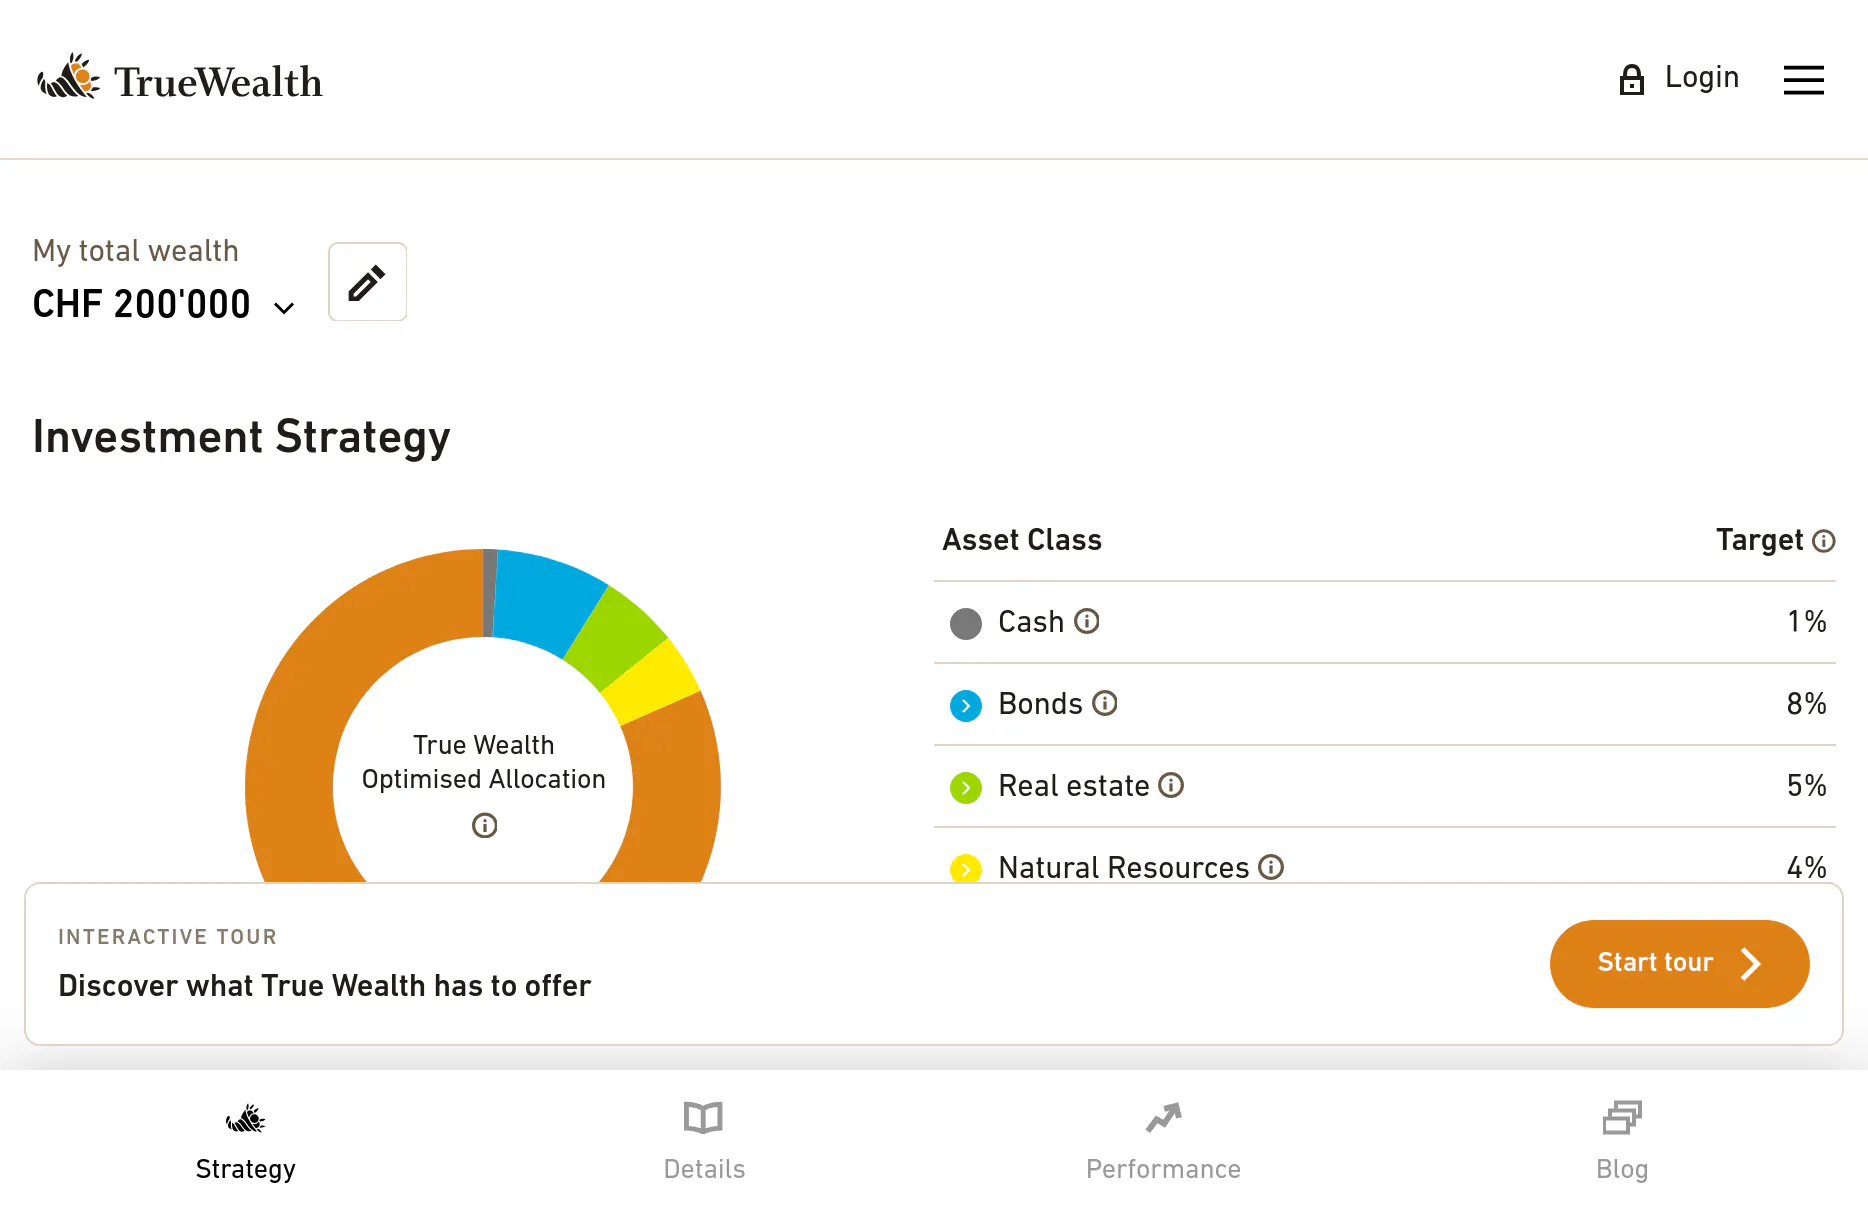Click the Start tour button

coord(1679,963)
